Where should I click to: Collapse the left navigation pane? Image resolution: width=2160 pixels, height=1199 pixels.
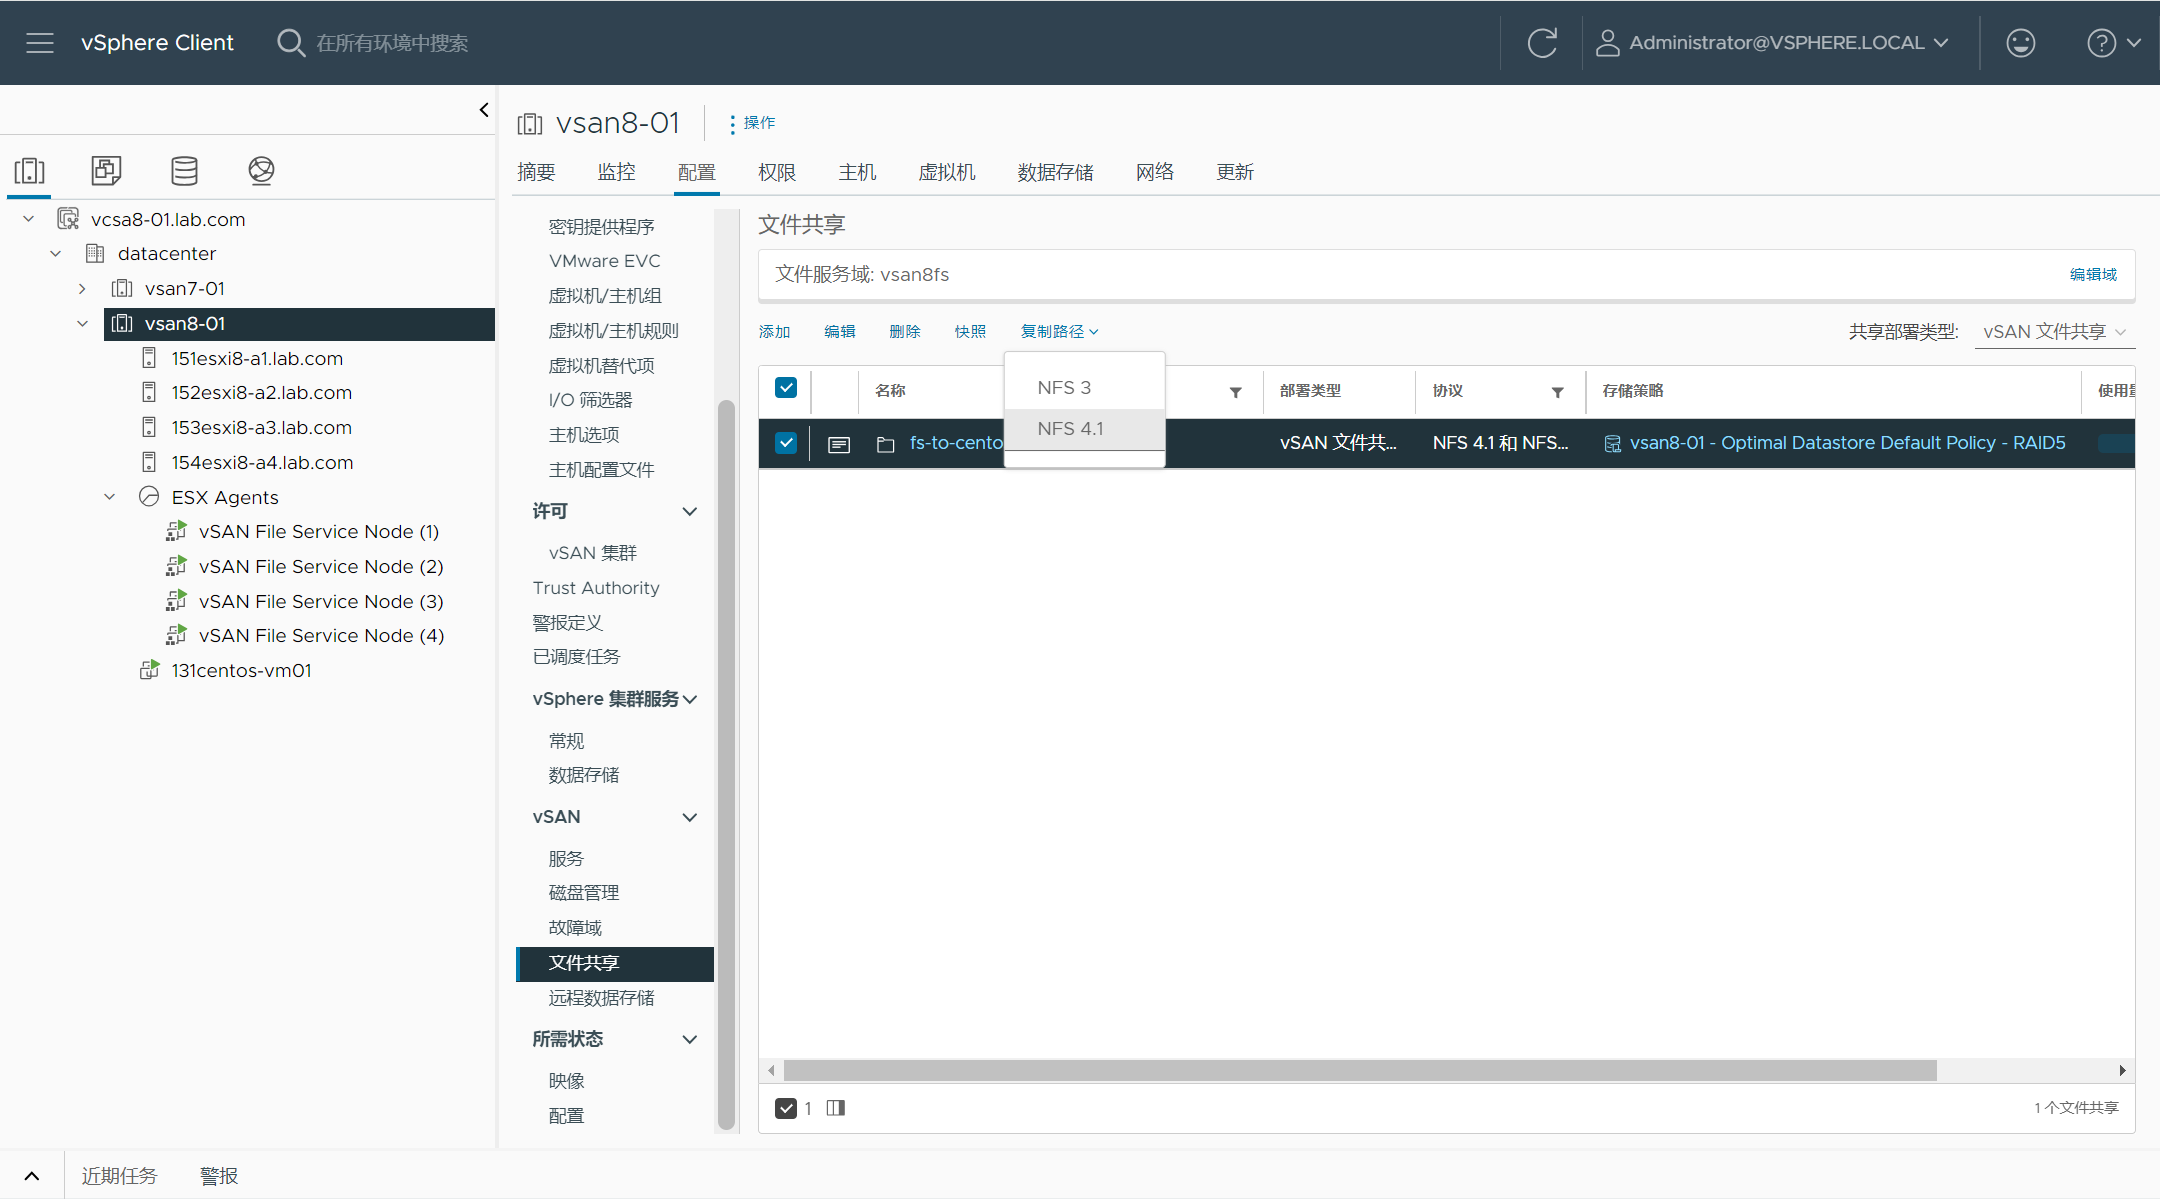pos(484,110)
